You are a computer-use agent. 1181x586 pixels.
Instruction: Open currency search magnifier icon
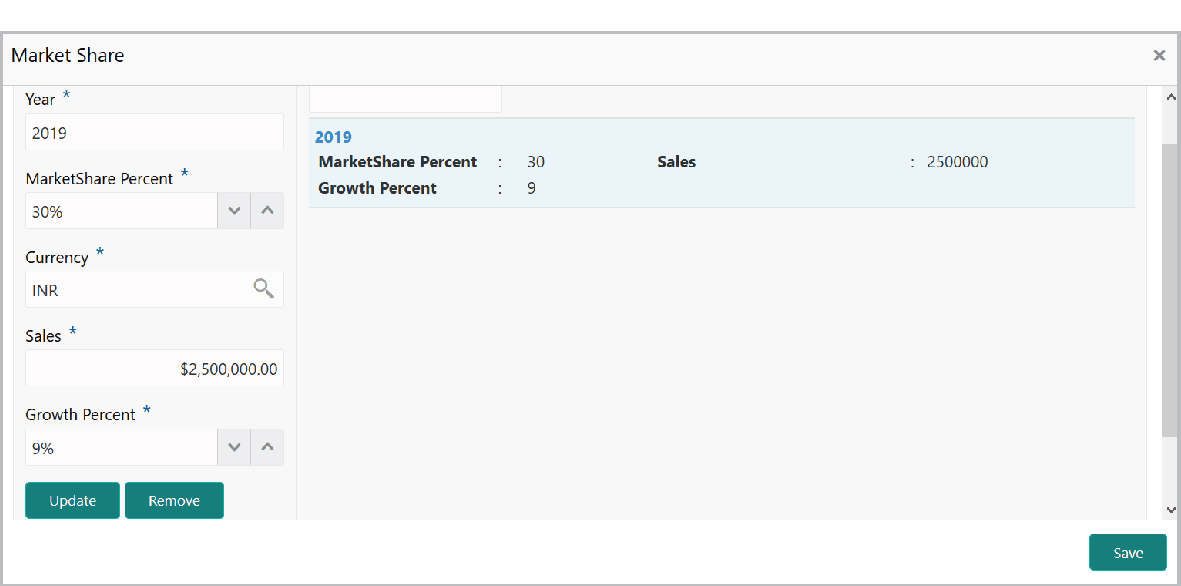[x=263, y=288]
